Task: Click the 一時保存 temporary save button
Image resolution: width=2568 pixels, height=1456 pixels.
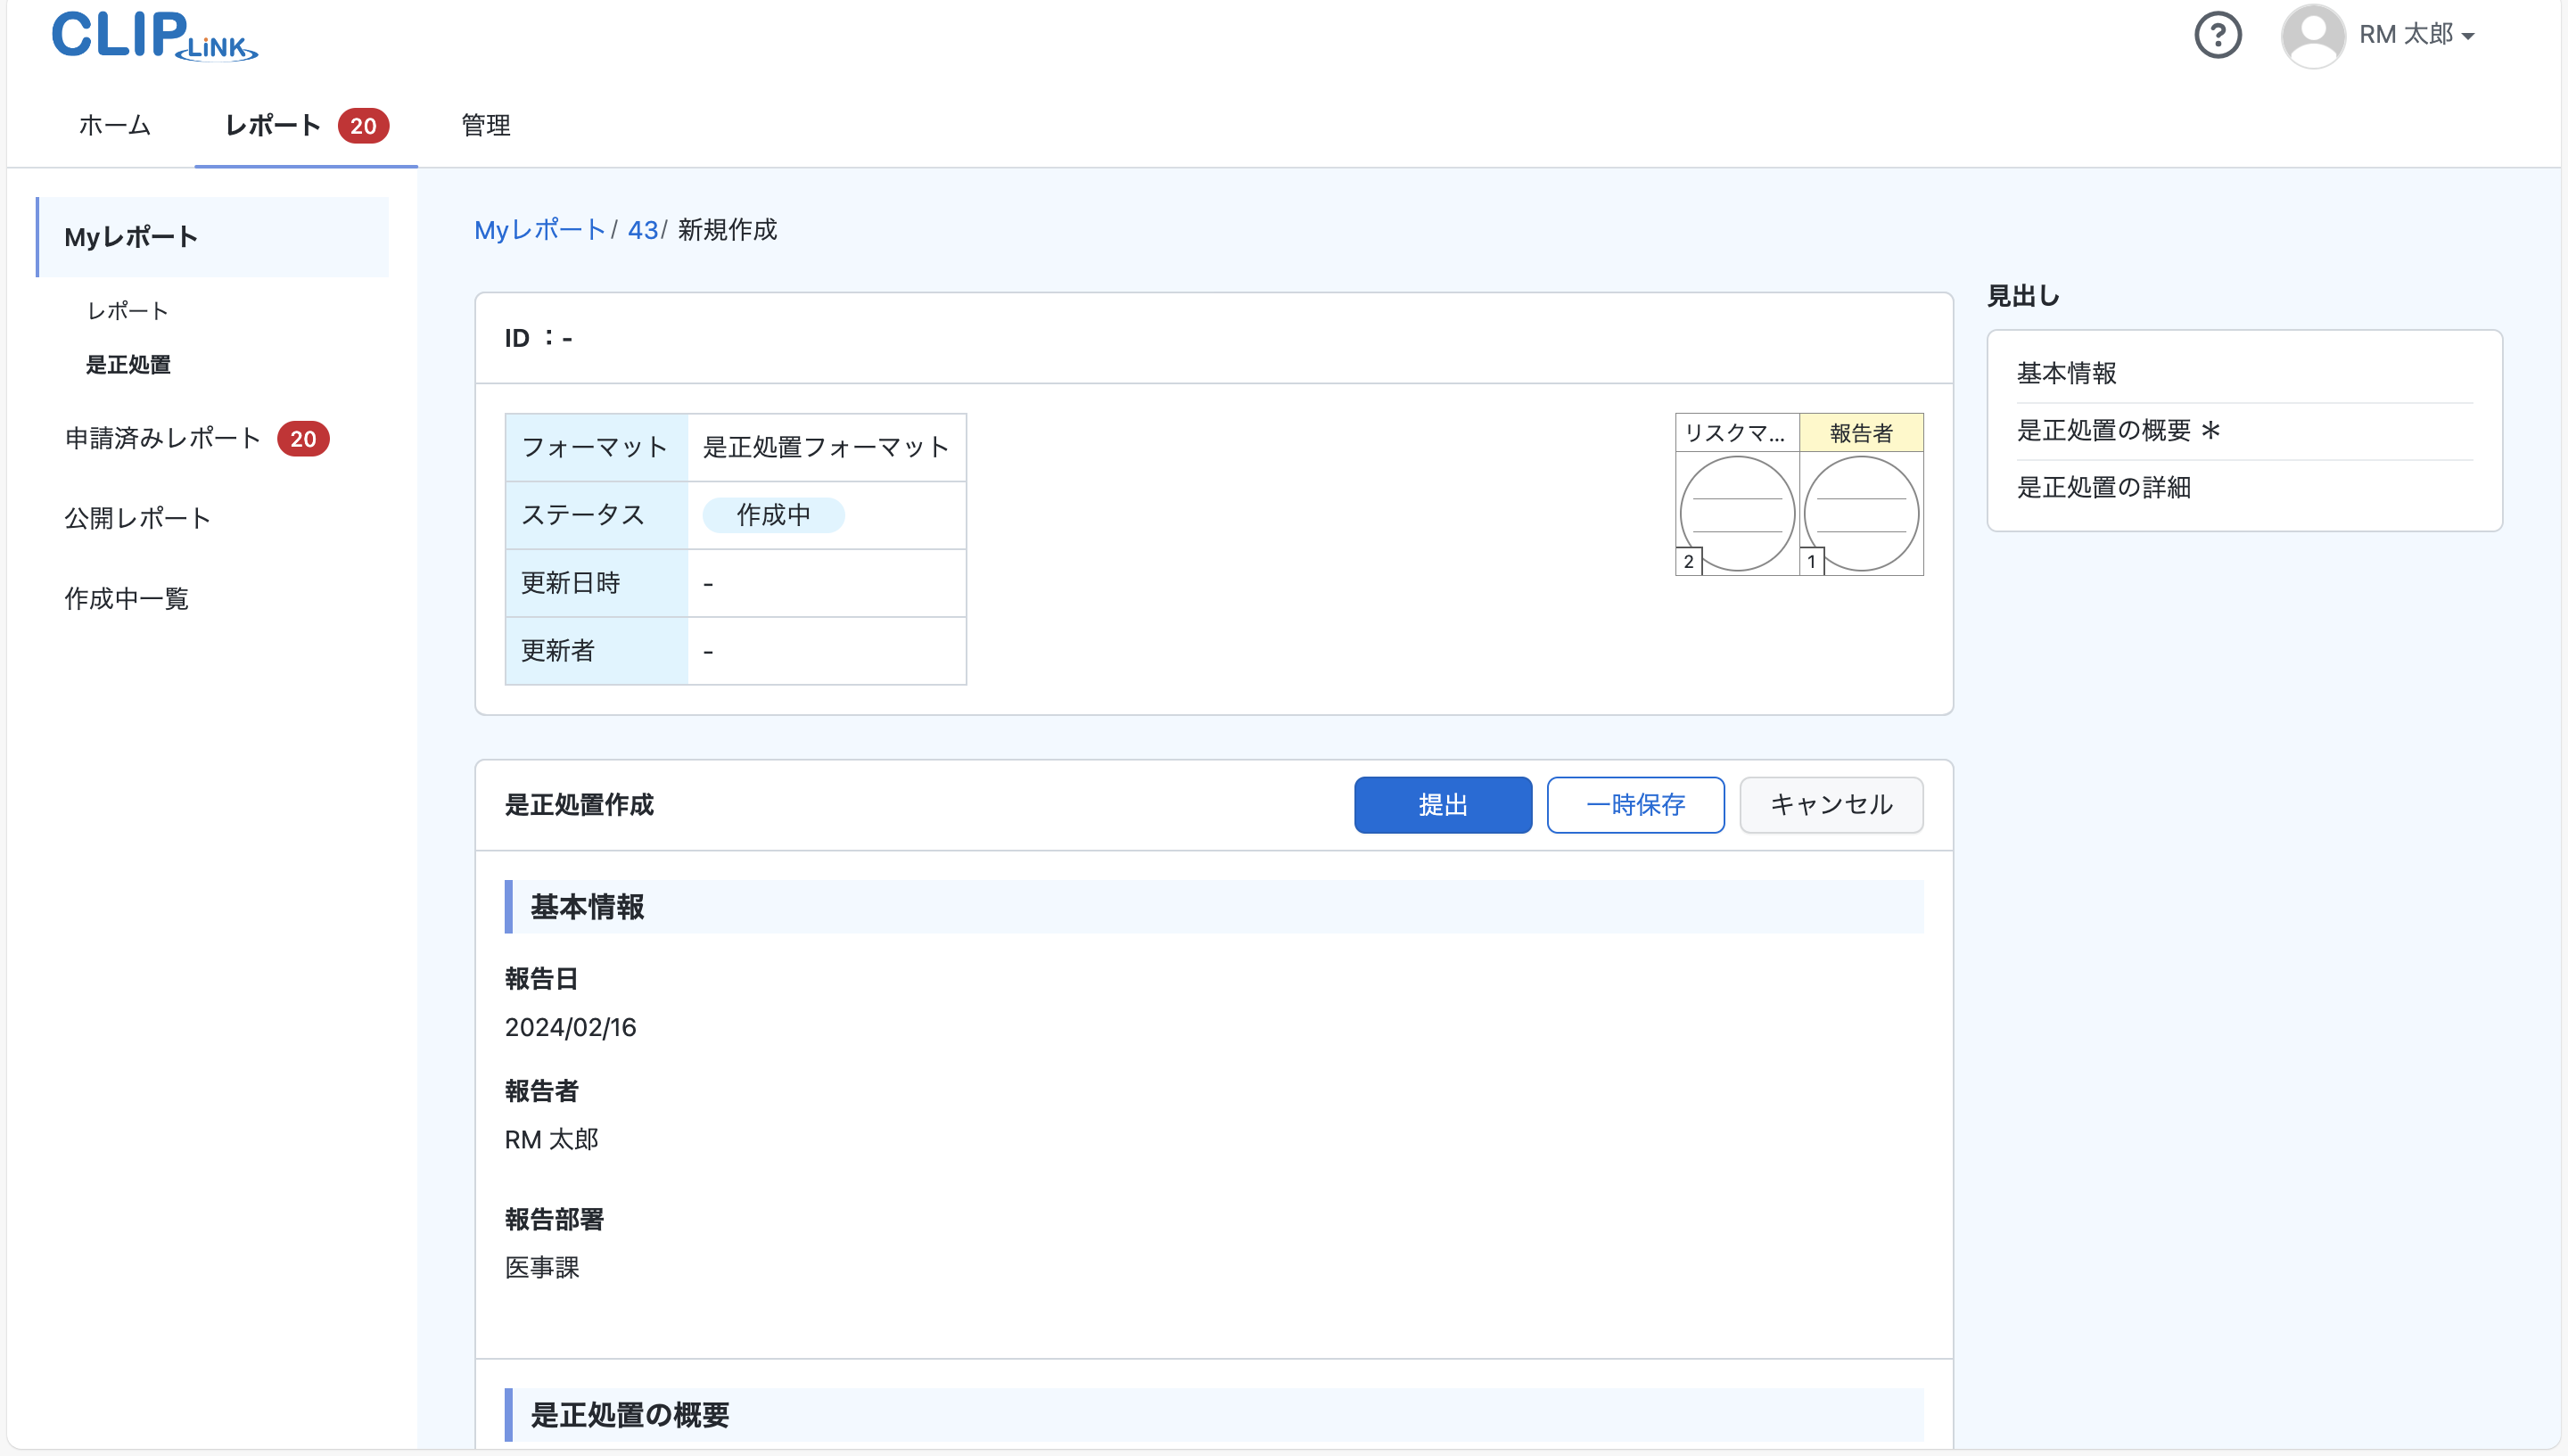Action: click(x=1635, y=805)
